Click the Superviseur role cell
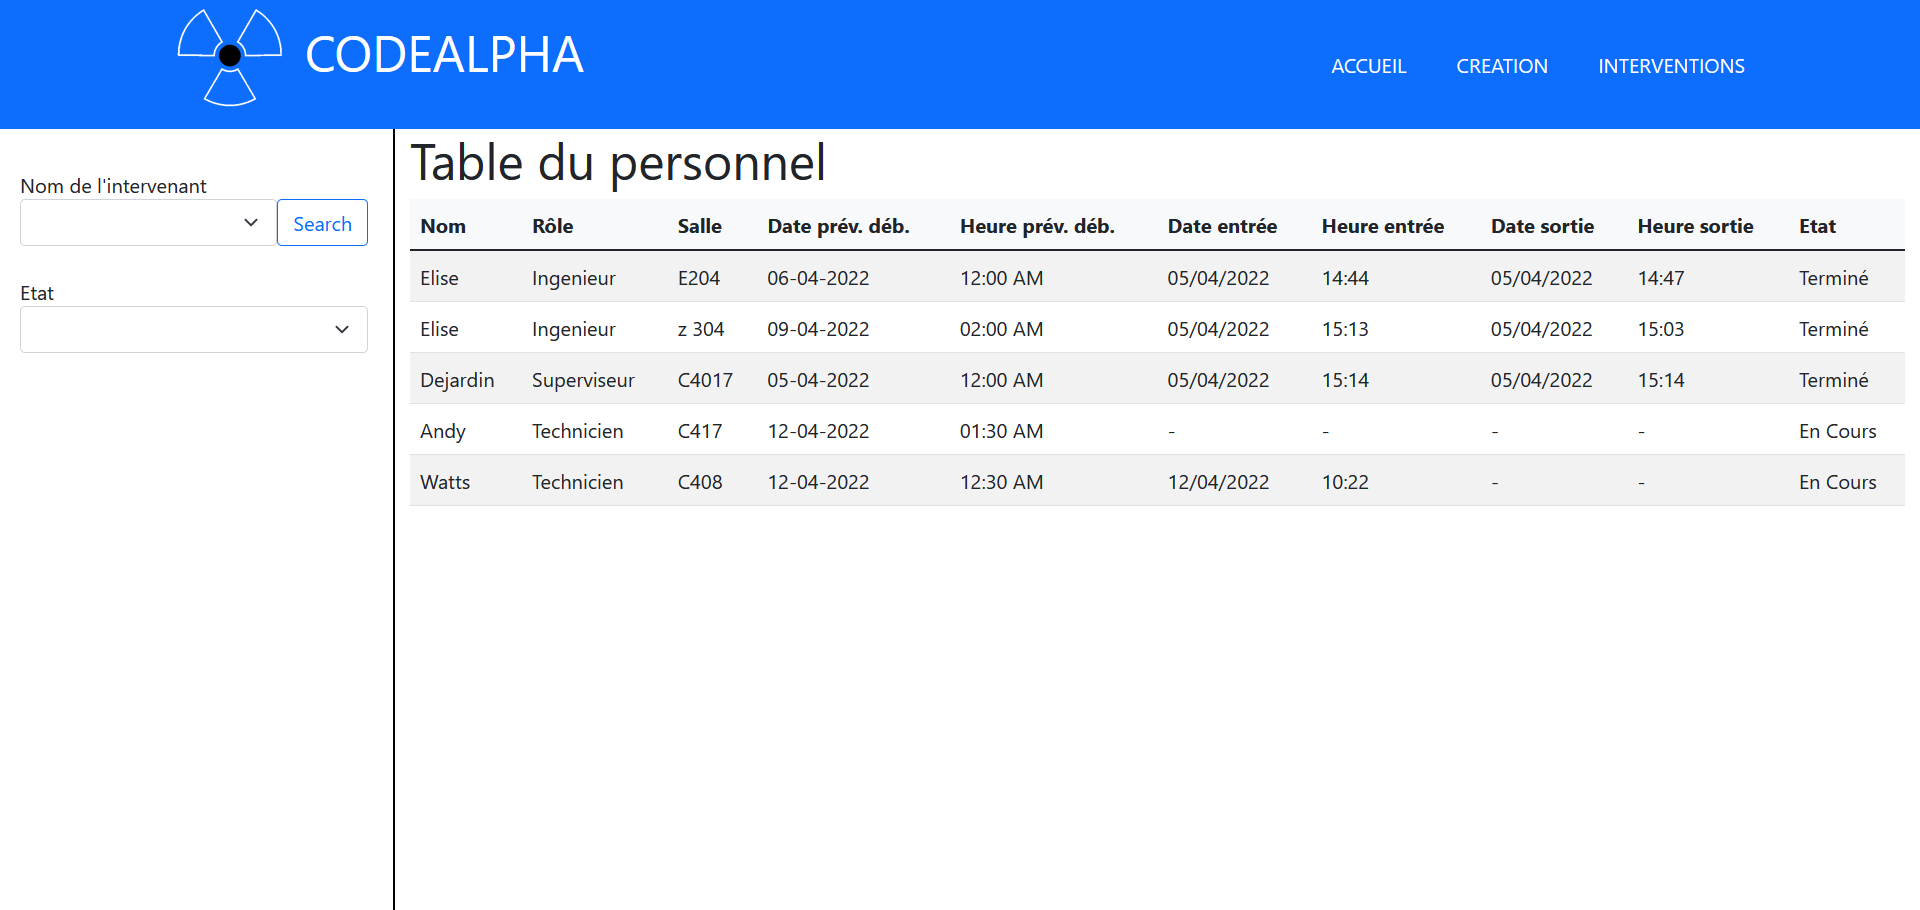The height and width of the screenshot is (910, 1920). pyautogui.click(x=583, y=380)
